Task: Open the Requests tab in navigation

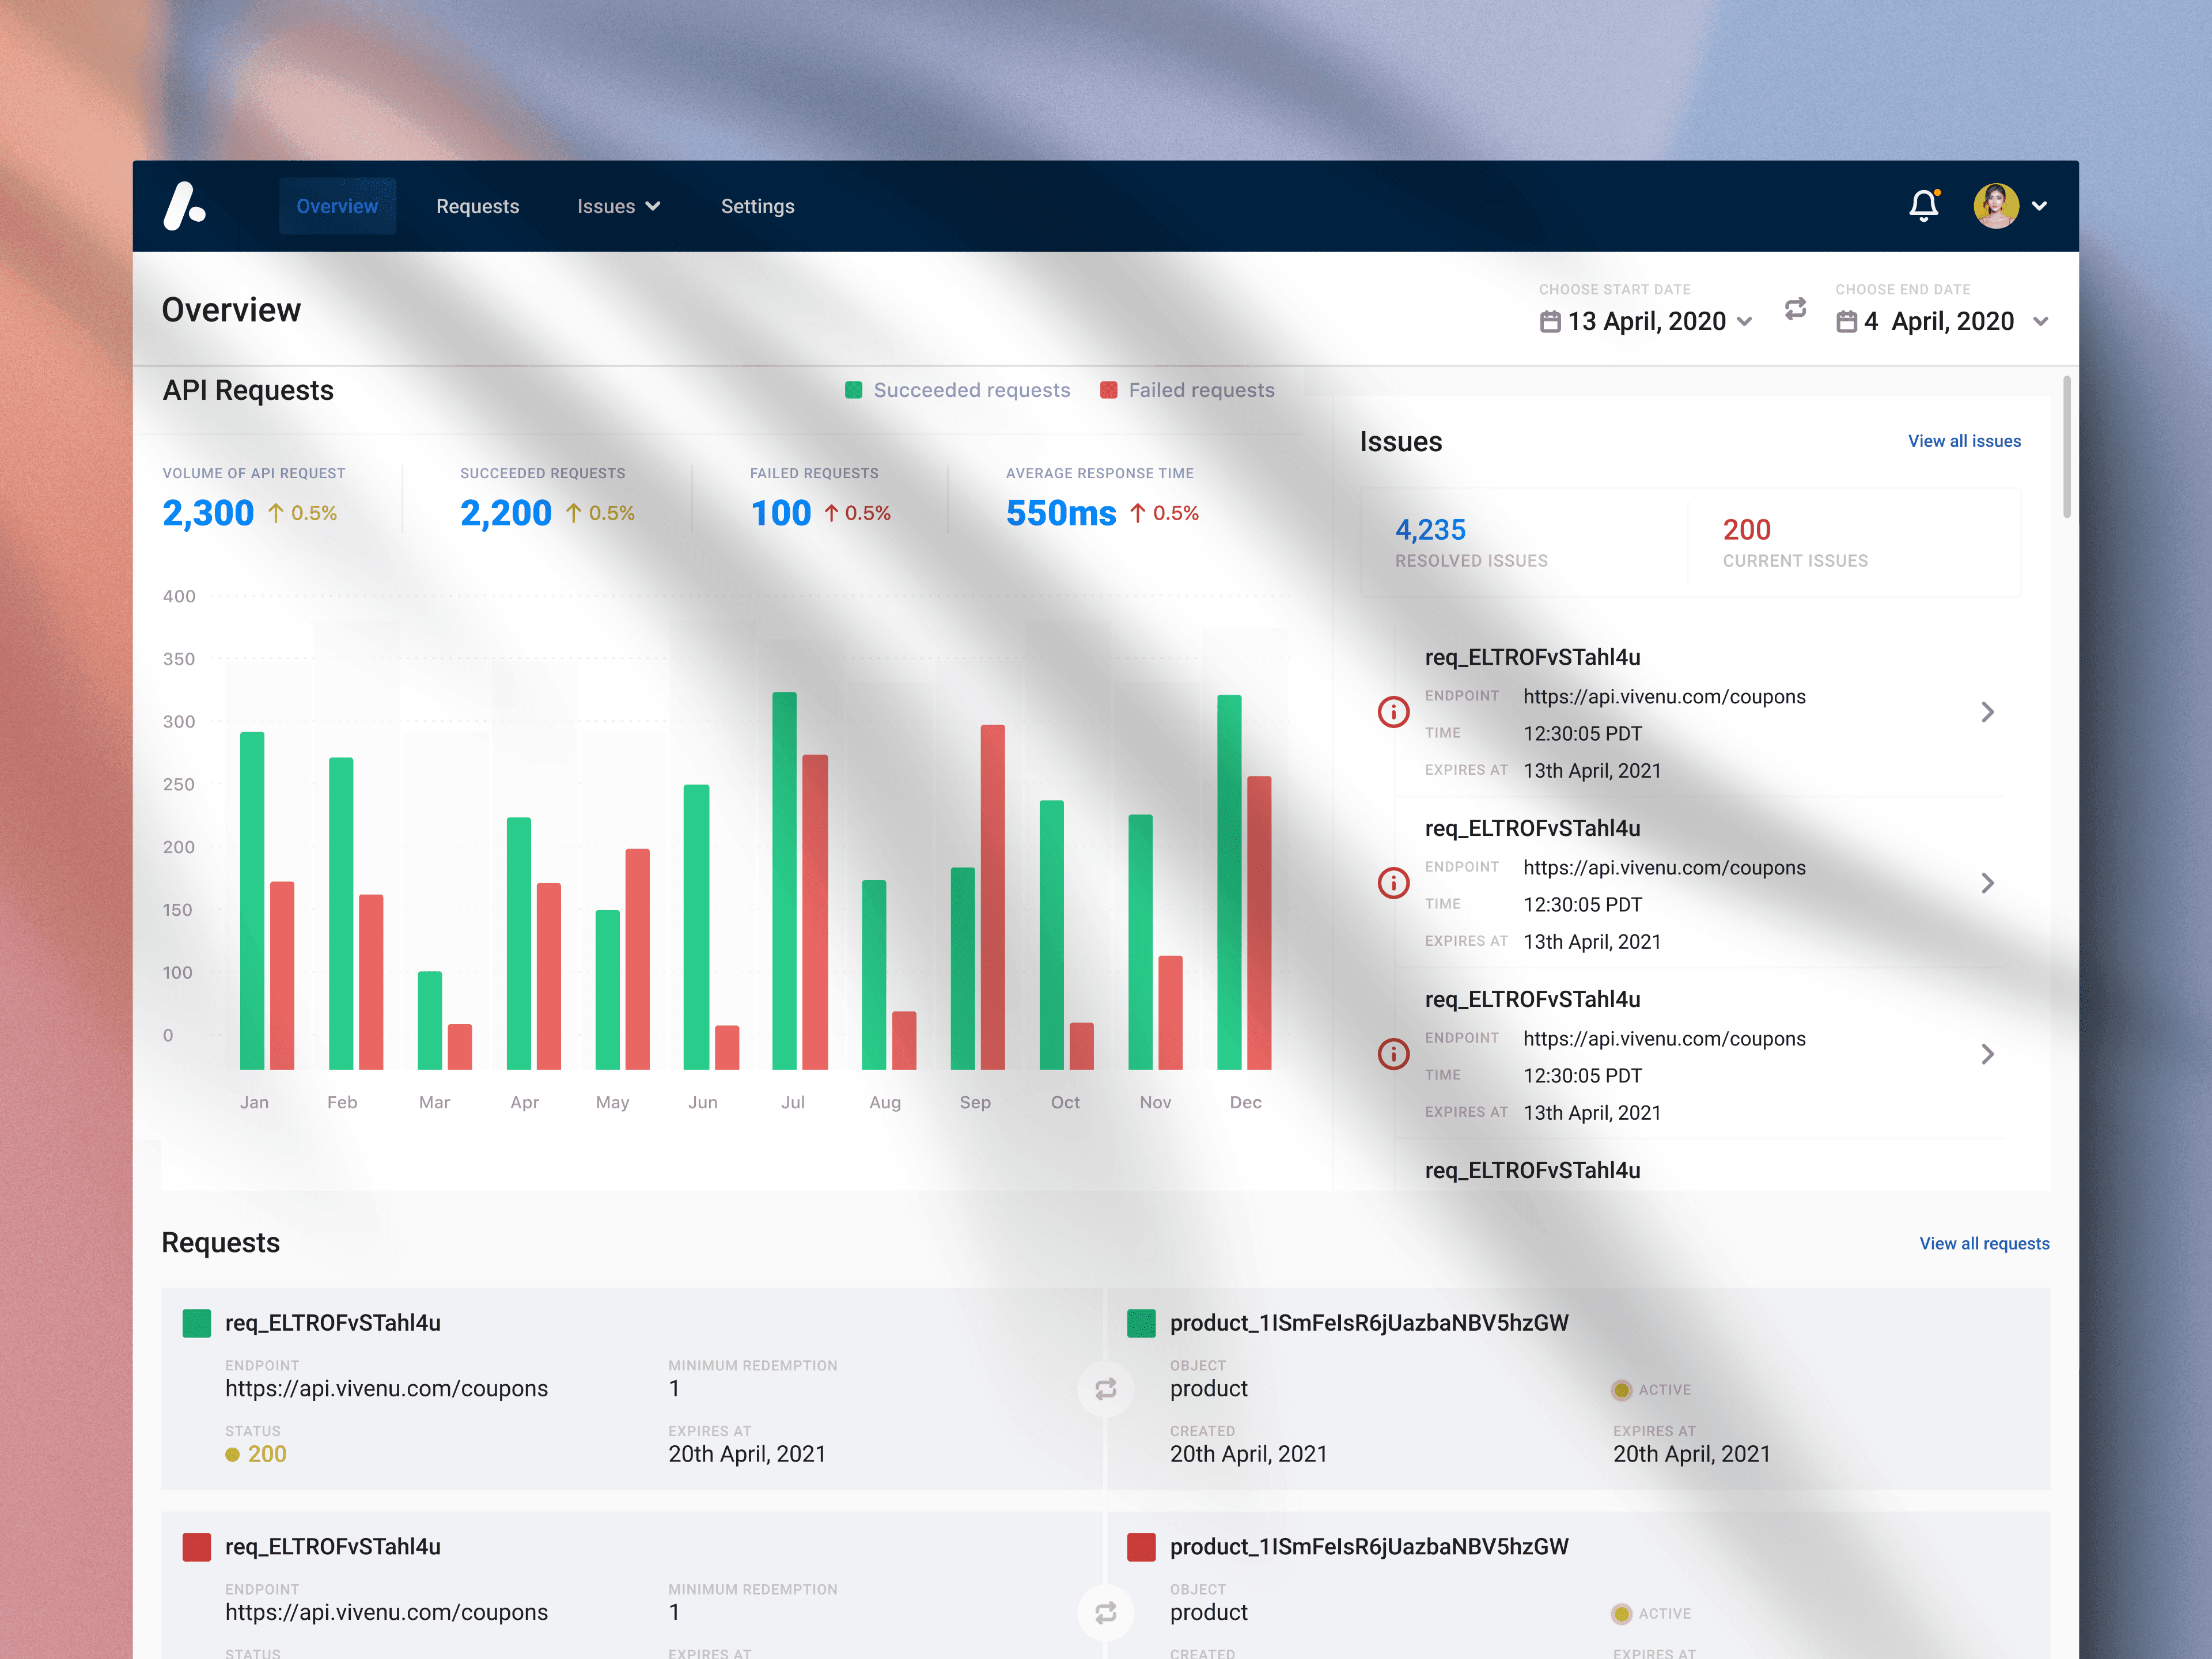Action: [x=477, y=206]
